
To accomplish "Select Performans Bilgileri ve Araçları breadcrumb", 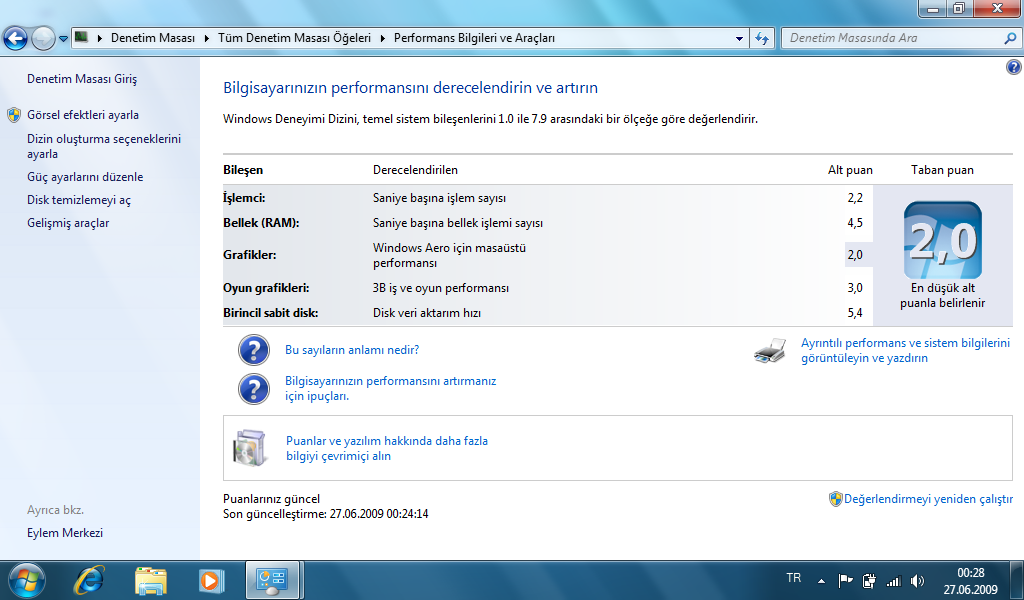I will [474, 39].
